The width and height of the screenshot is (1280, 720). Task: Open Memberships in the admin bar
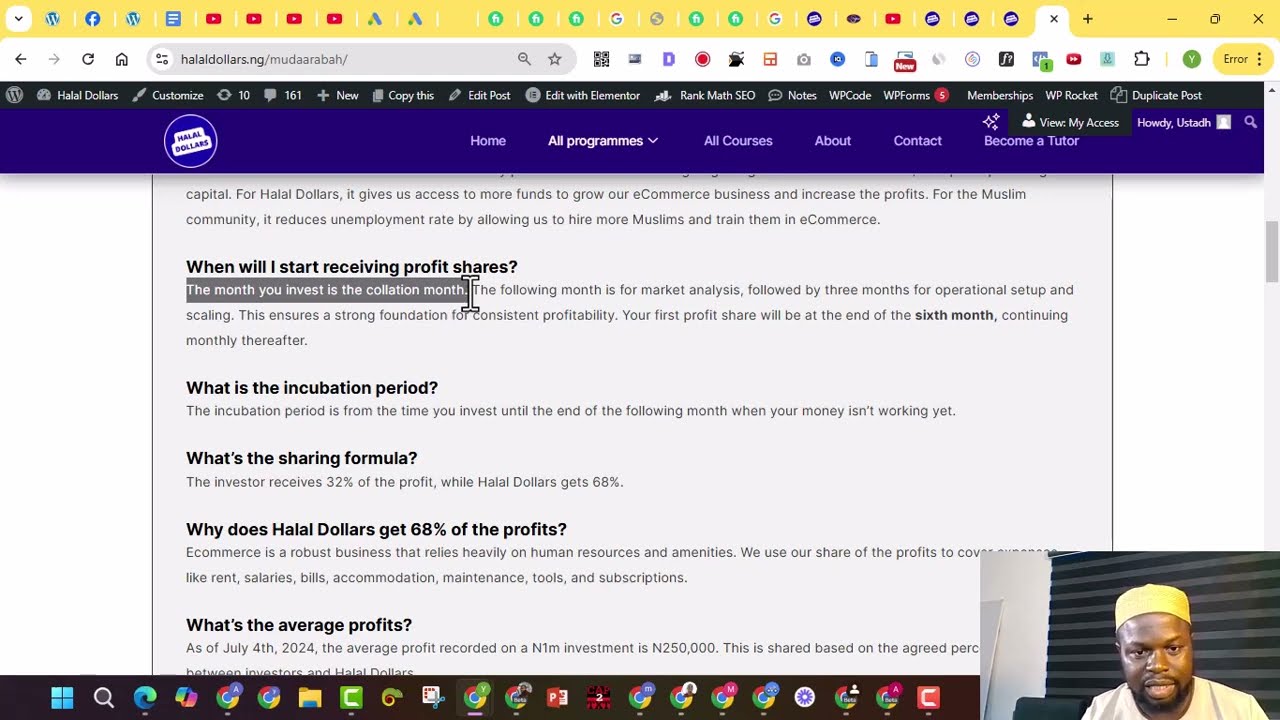point(999,95)
